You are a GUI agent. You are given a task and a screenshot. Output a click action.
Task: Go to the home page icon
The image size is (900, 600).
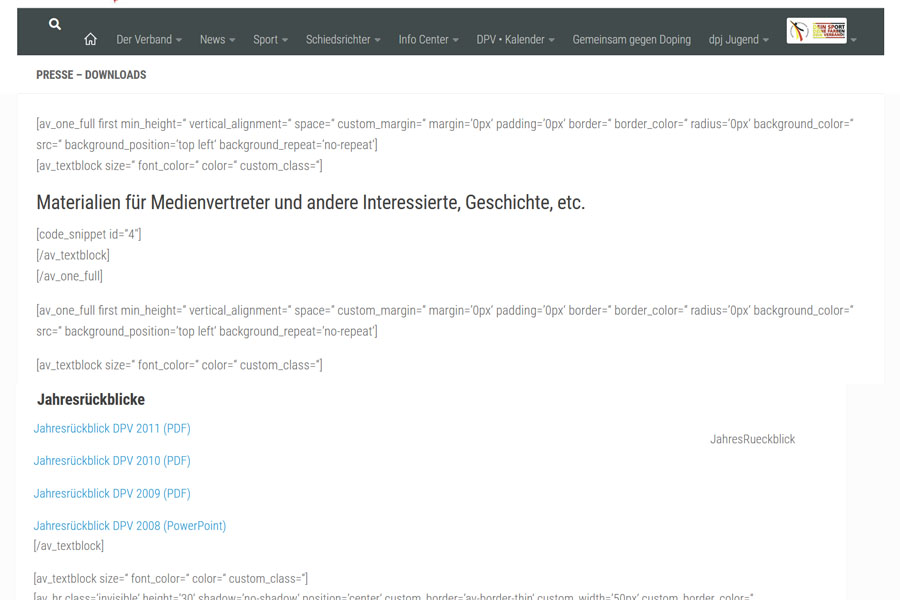(x=90, y=40)
